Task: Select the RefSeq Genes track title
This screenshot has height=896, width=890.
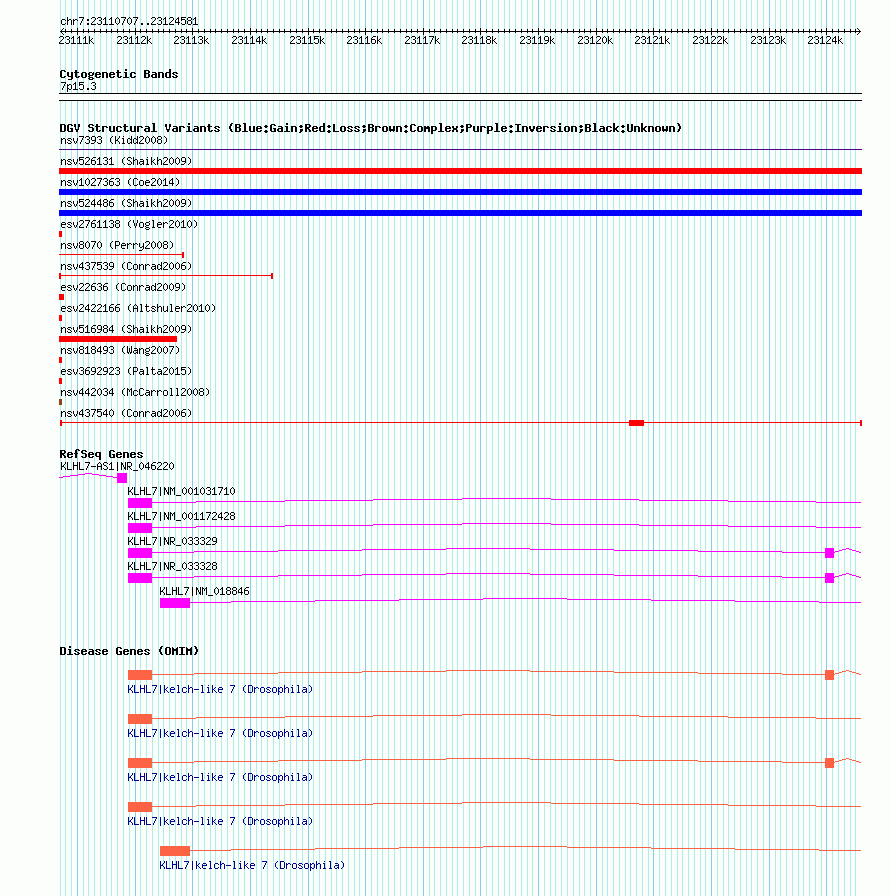Action: [102, 454]
